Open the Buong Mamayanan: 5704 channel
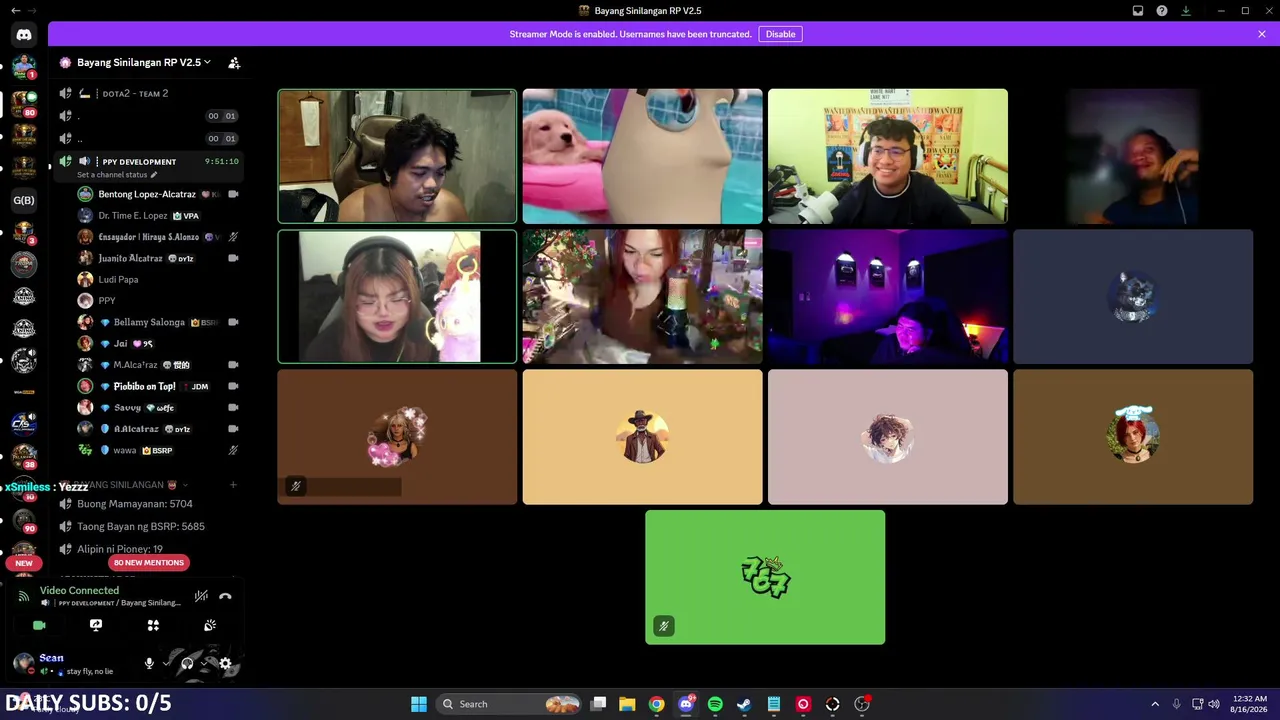 pyautogui.click(x=148, y=504)
